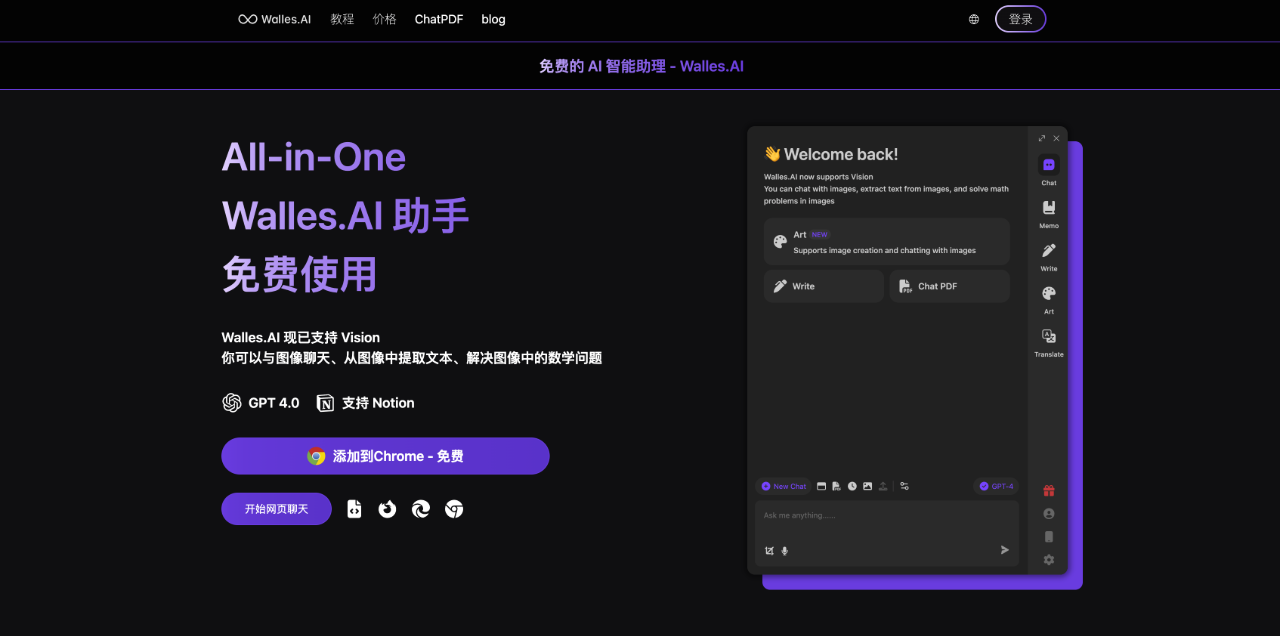Image resolution: width=1280 pixels, height=636 pixels.
Task: Start a New Chat
Action: pos(783,486)
